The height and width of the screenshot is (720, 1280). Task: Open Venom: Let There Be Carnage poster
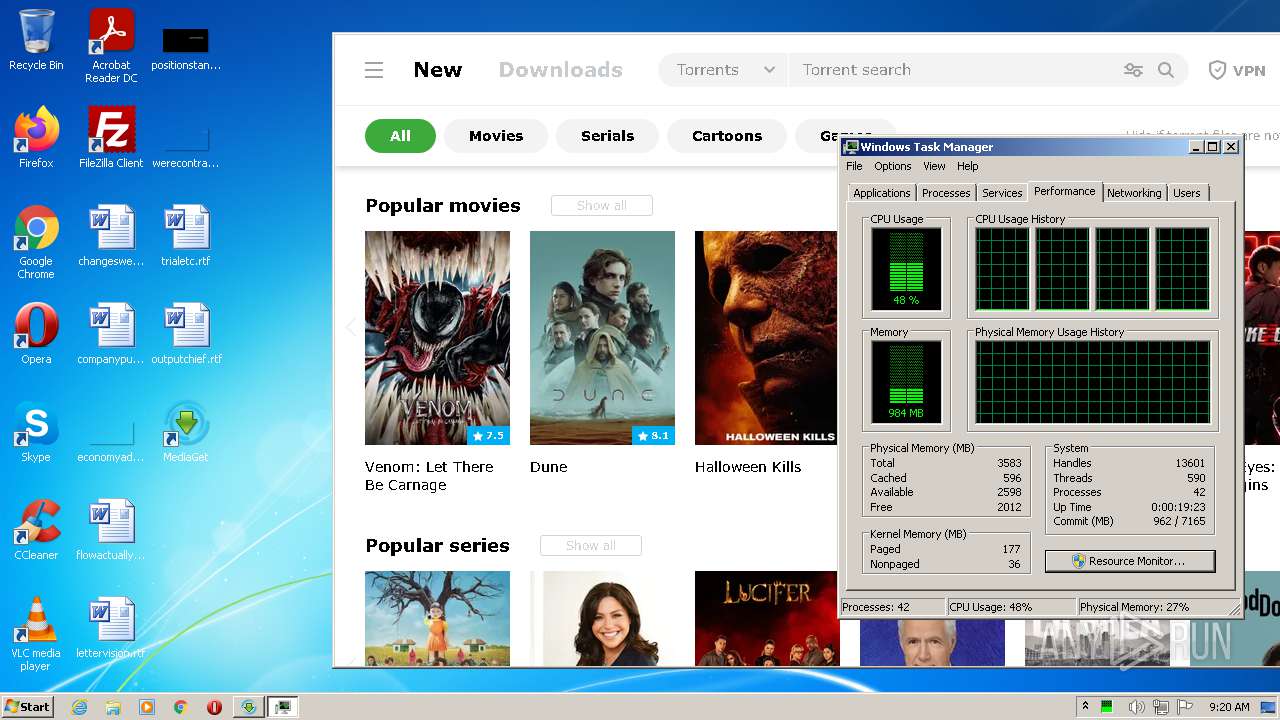(x=437, y=338)
